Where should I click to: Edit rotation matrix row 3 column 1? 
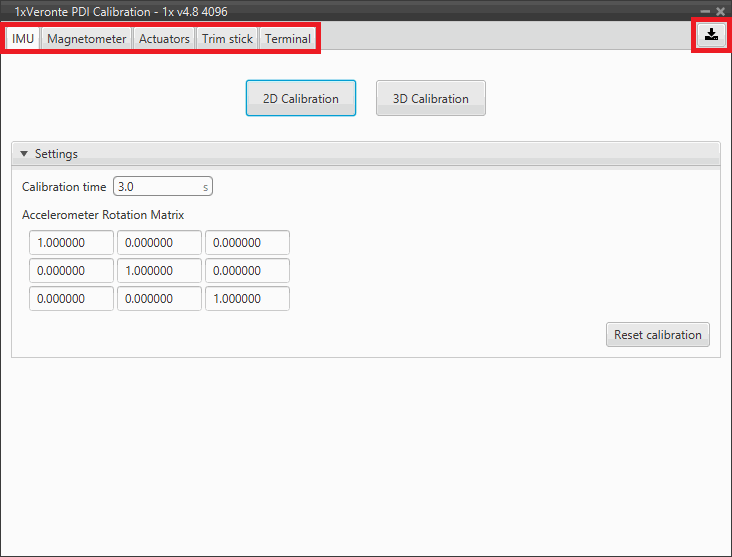click(x=71, y=299)
